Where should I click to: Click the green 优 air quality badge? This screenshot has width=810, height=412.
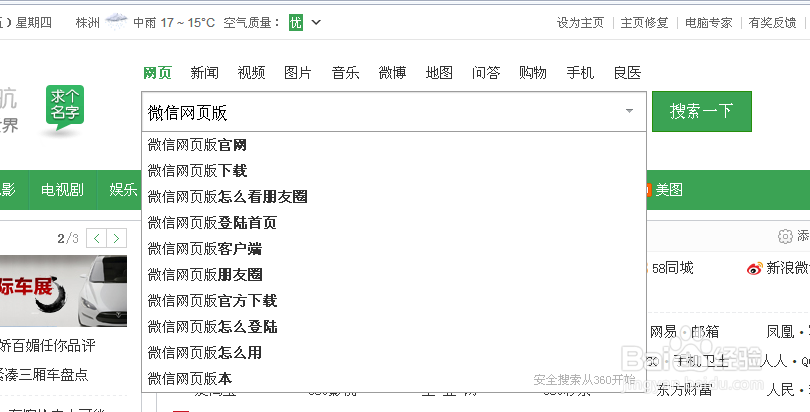point(295,23)
